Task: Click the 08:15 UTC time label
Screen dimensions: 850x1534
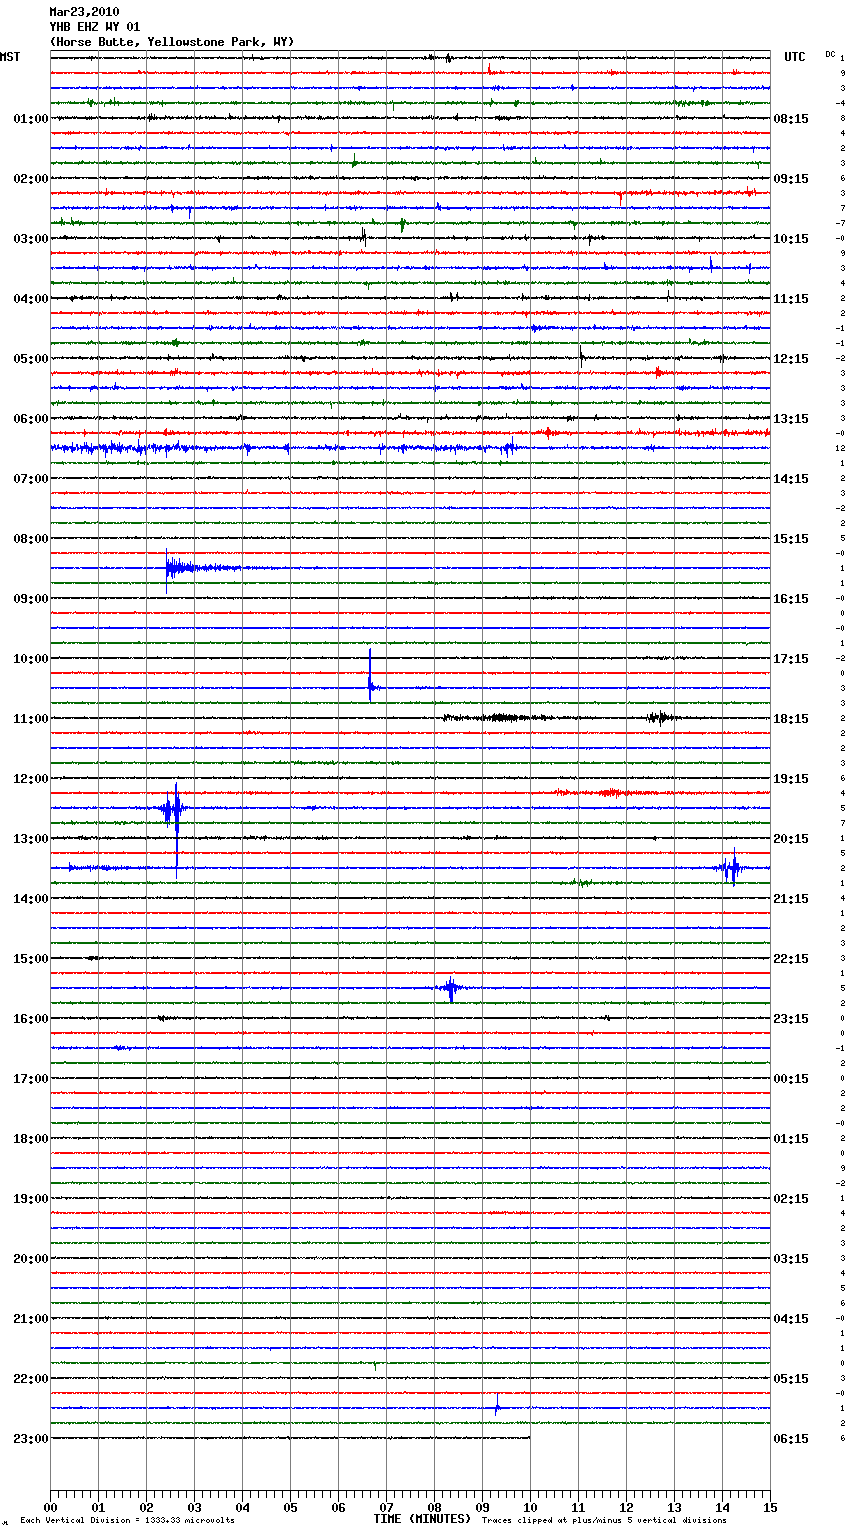Action: point(791,119)
